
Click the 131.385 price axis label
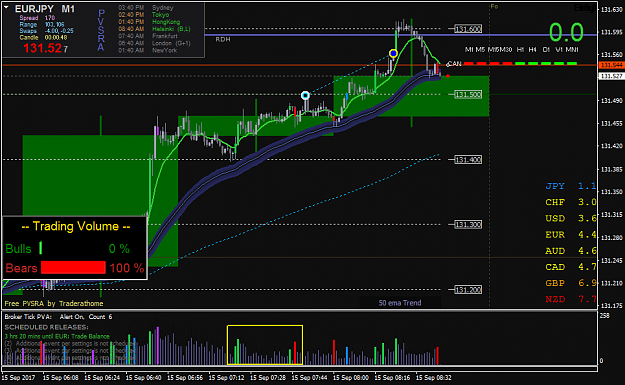[611, 169]
